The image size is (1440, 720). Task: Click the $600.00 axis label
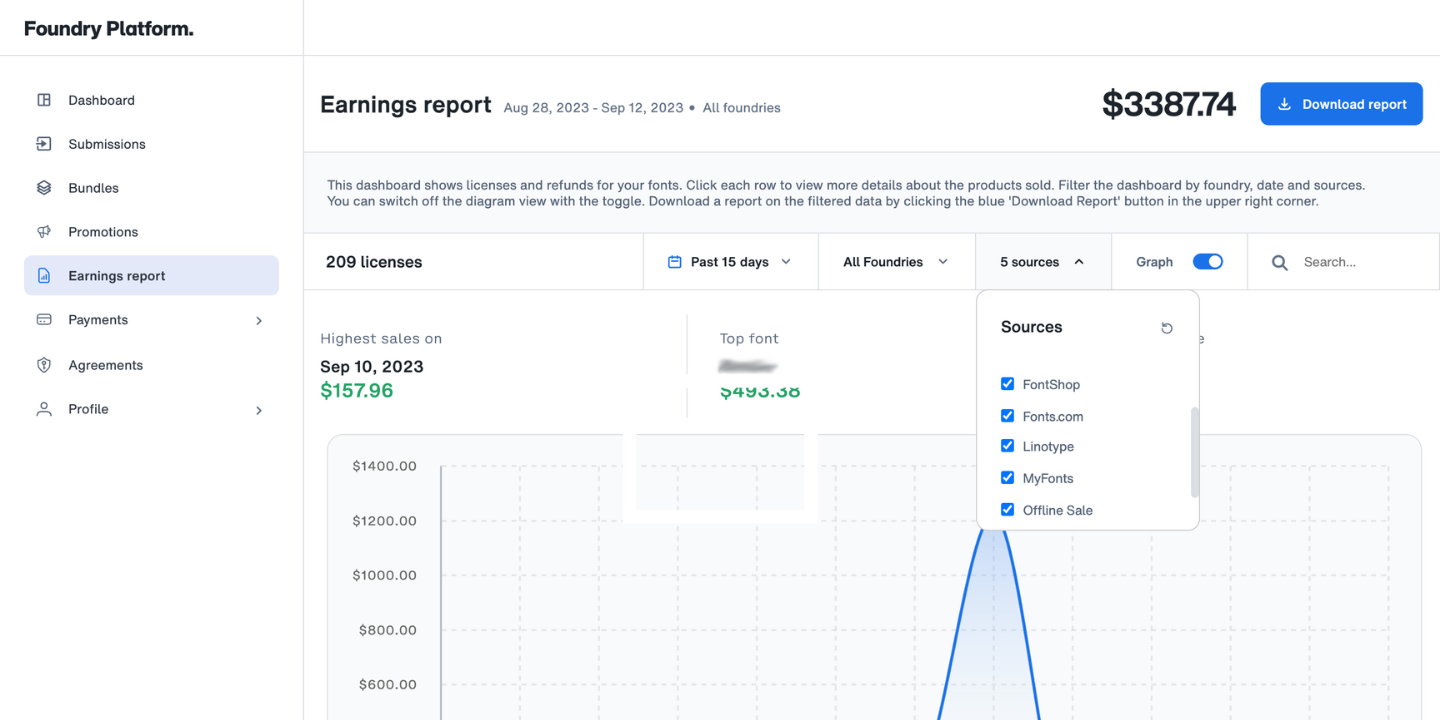388,685
